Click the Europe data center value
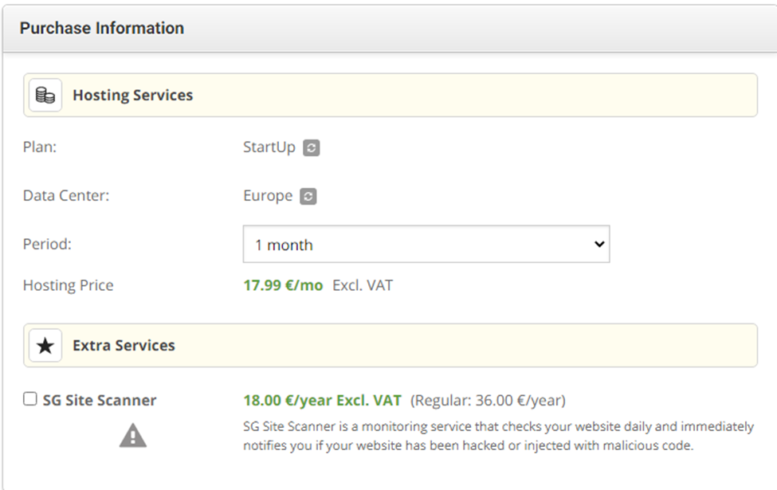Viewport: 777px width, 490px height. tap(268, 196)
